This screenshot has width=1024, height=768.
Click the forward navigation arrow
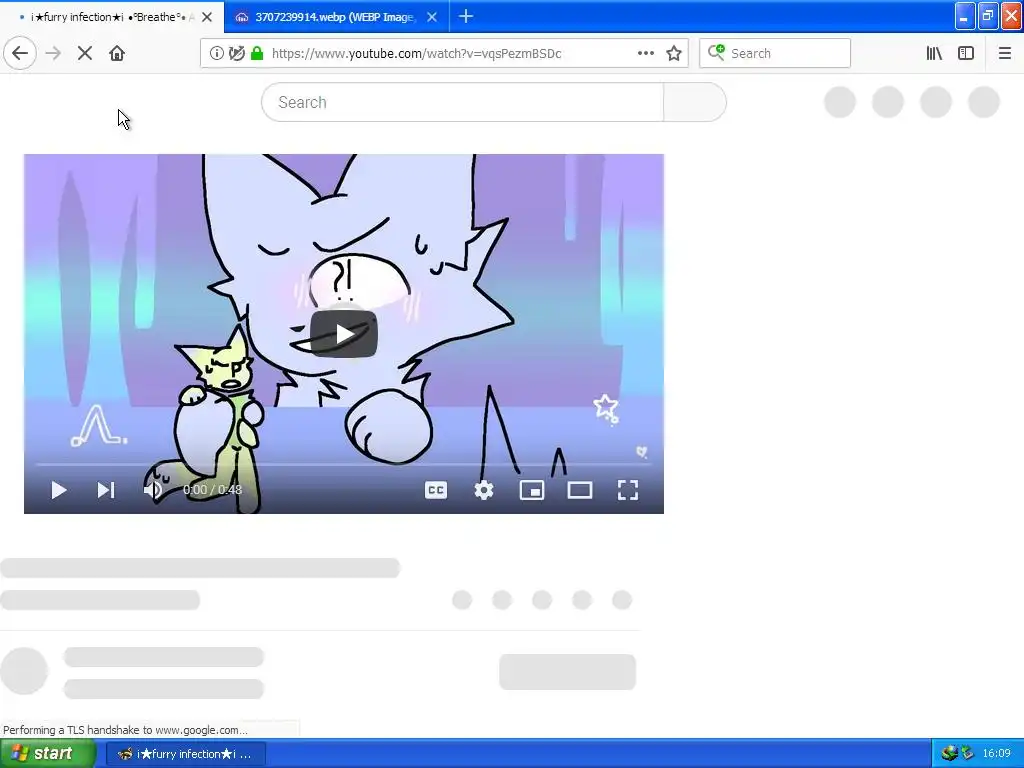pos(53,54)
